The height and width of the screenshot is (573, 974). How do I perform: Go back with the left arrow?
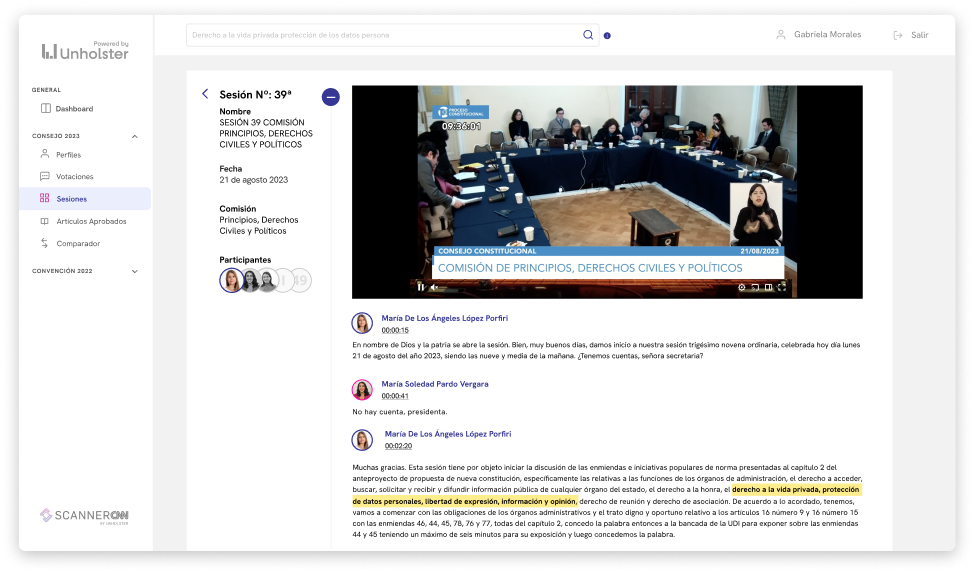pos(205,94)
